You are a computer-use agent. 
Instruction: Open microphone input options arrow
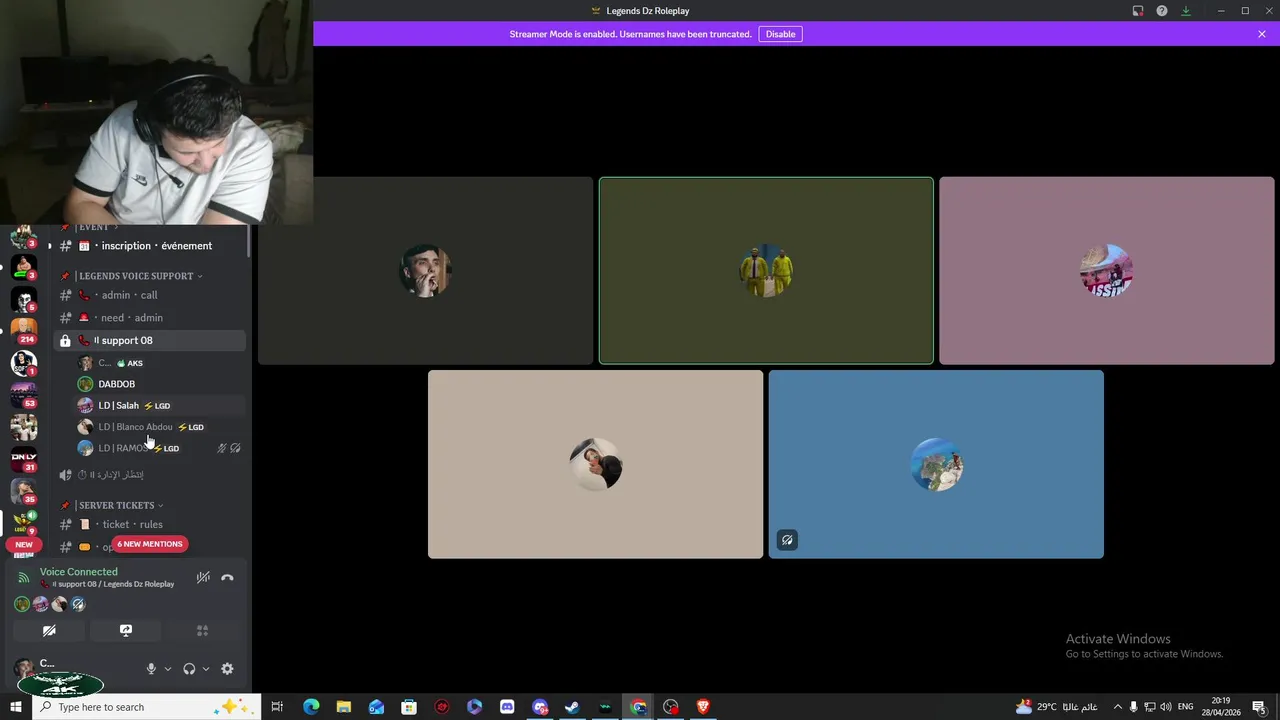[167, 669]
